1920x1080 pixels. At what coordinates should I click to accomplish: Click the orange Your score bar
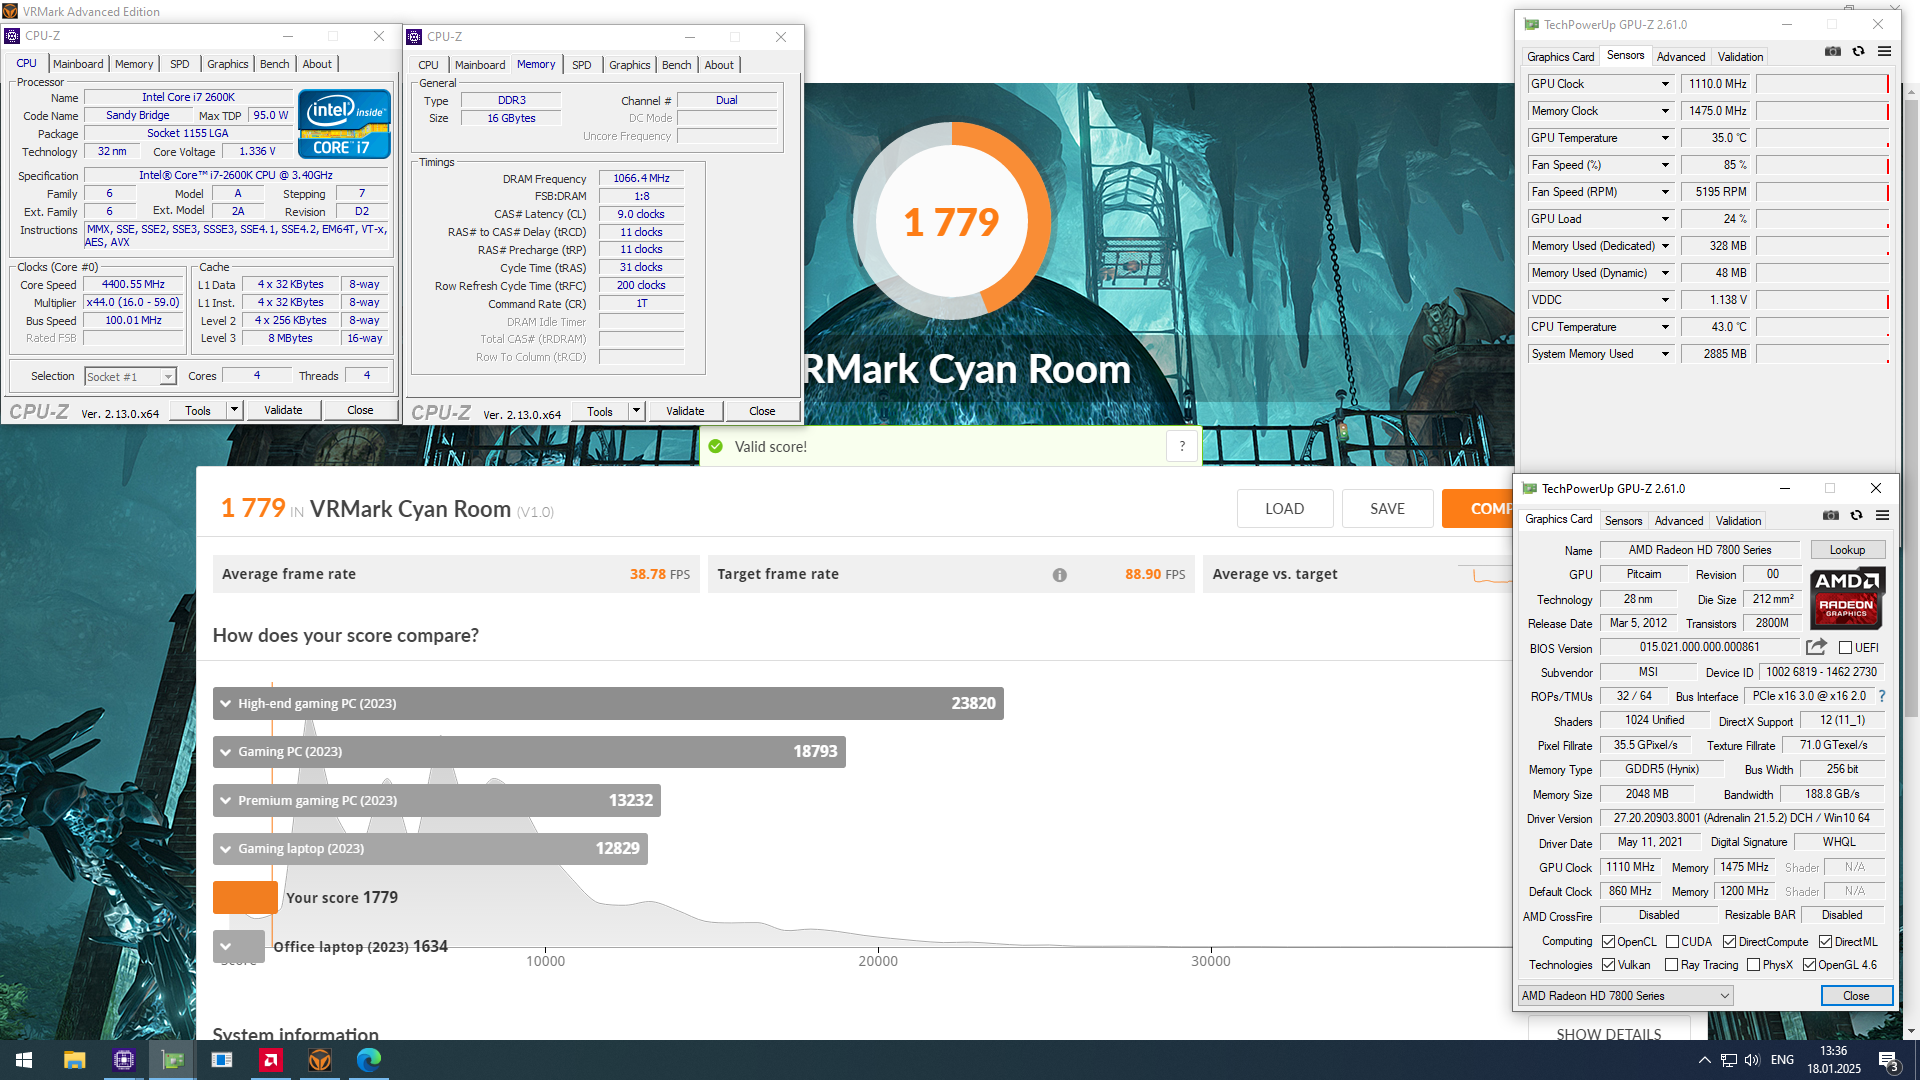[x=245, y=898]
